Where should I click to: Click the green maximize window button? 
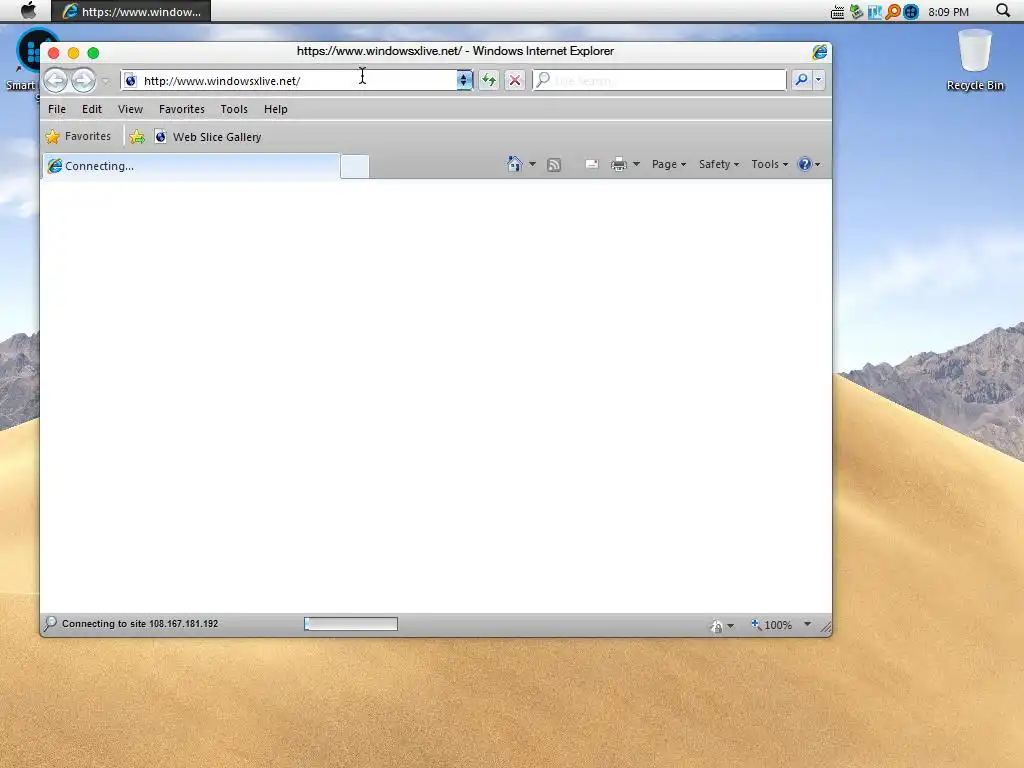coord(93,53)
